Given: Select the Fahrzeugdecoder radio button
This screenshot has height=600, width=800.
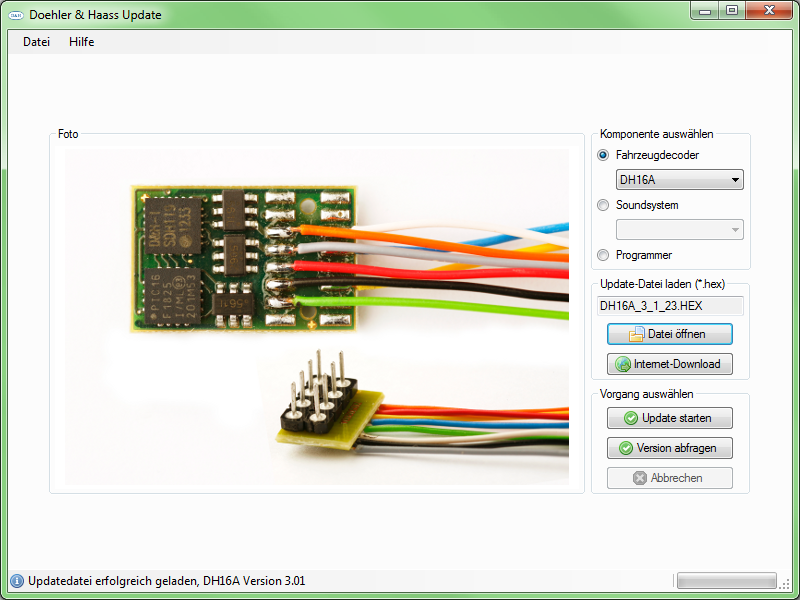Looking at the screenshot, I should point(603,155).
